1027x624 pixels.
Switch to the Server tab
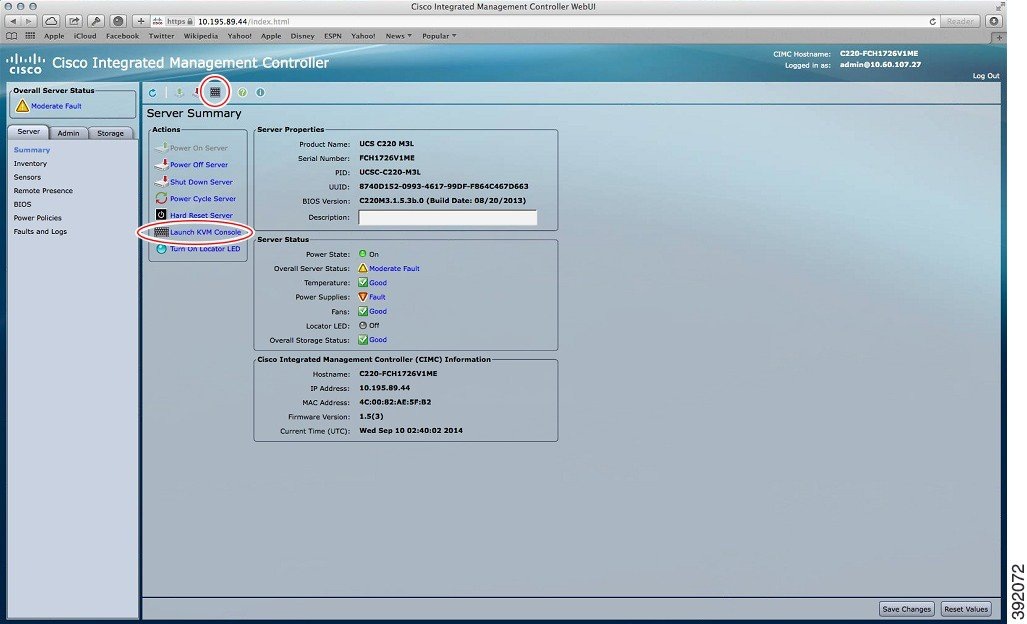pyautogui.click(x=28, y=132)
